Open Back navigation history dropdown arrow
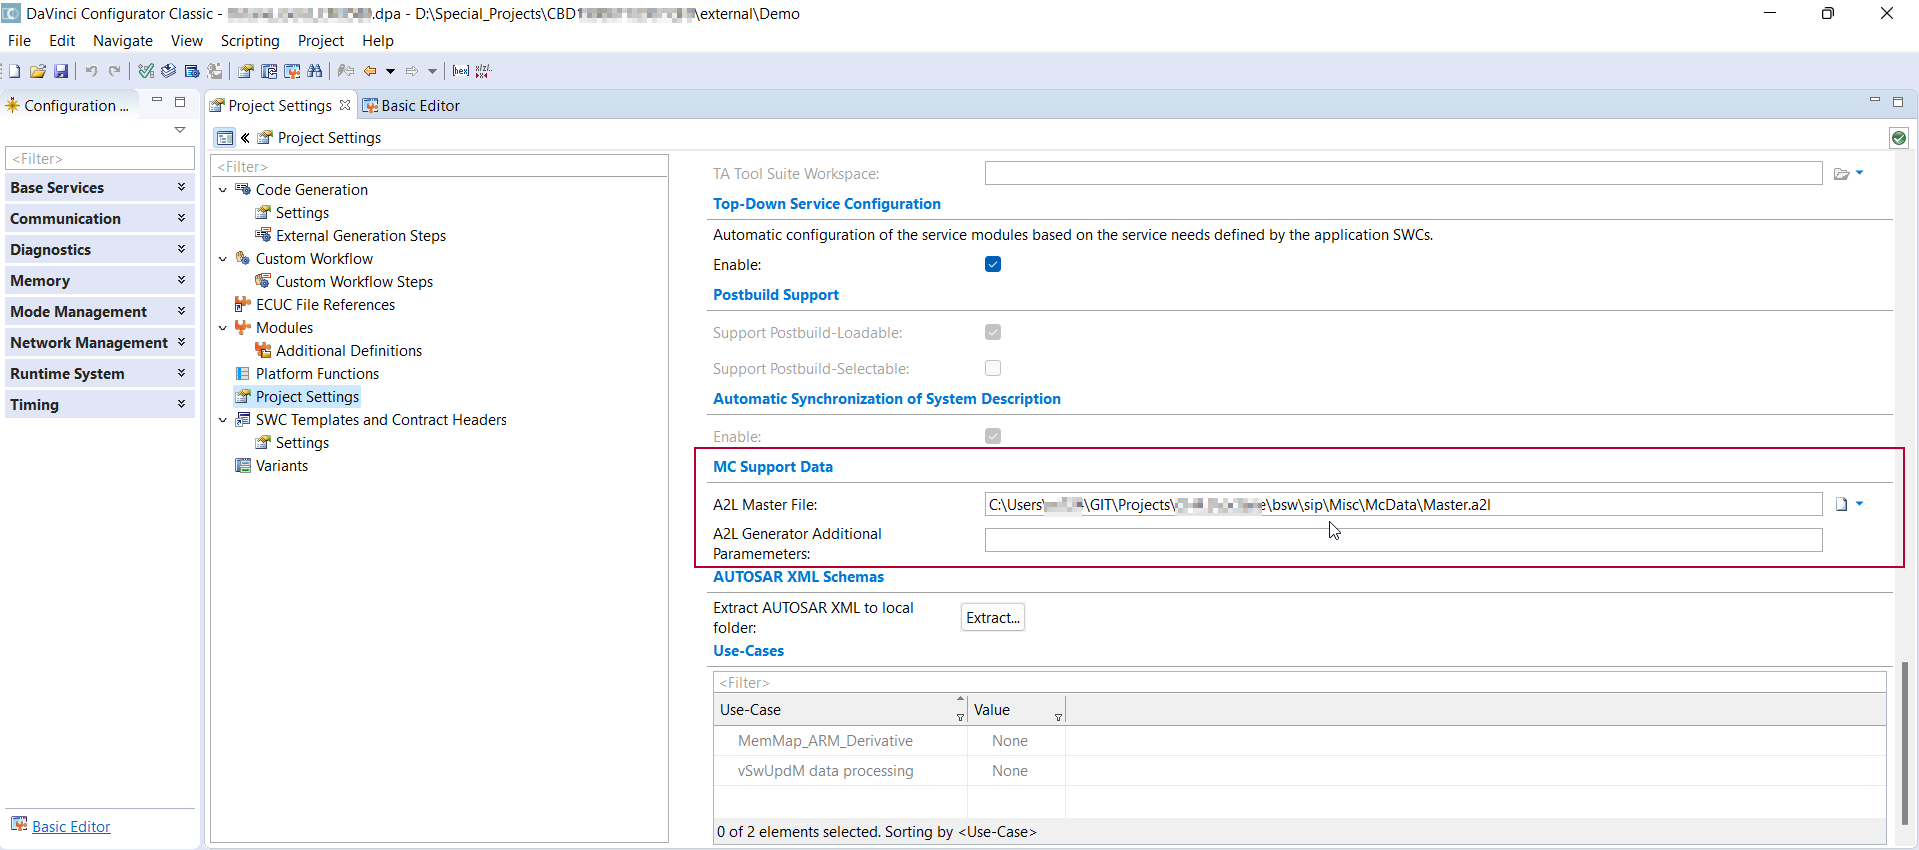The height and width of the screenshot is (850, 1919). pyautogui.click(x=390, y=71)
